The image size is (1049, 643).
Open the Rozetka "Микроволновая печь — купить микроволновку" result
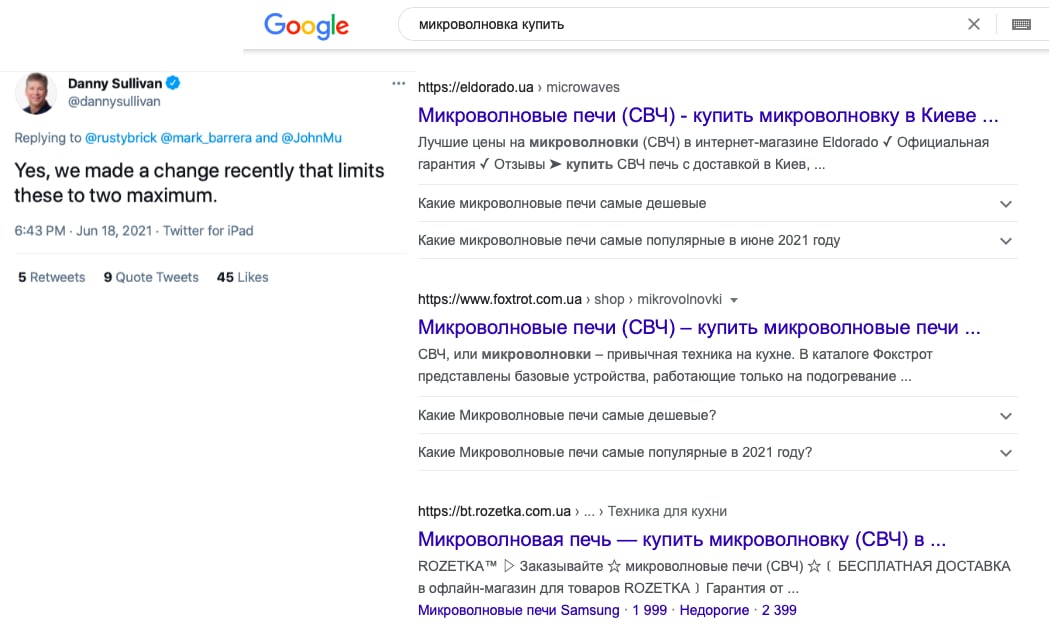[x=682, y=539]
